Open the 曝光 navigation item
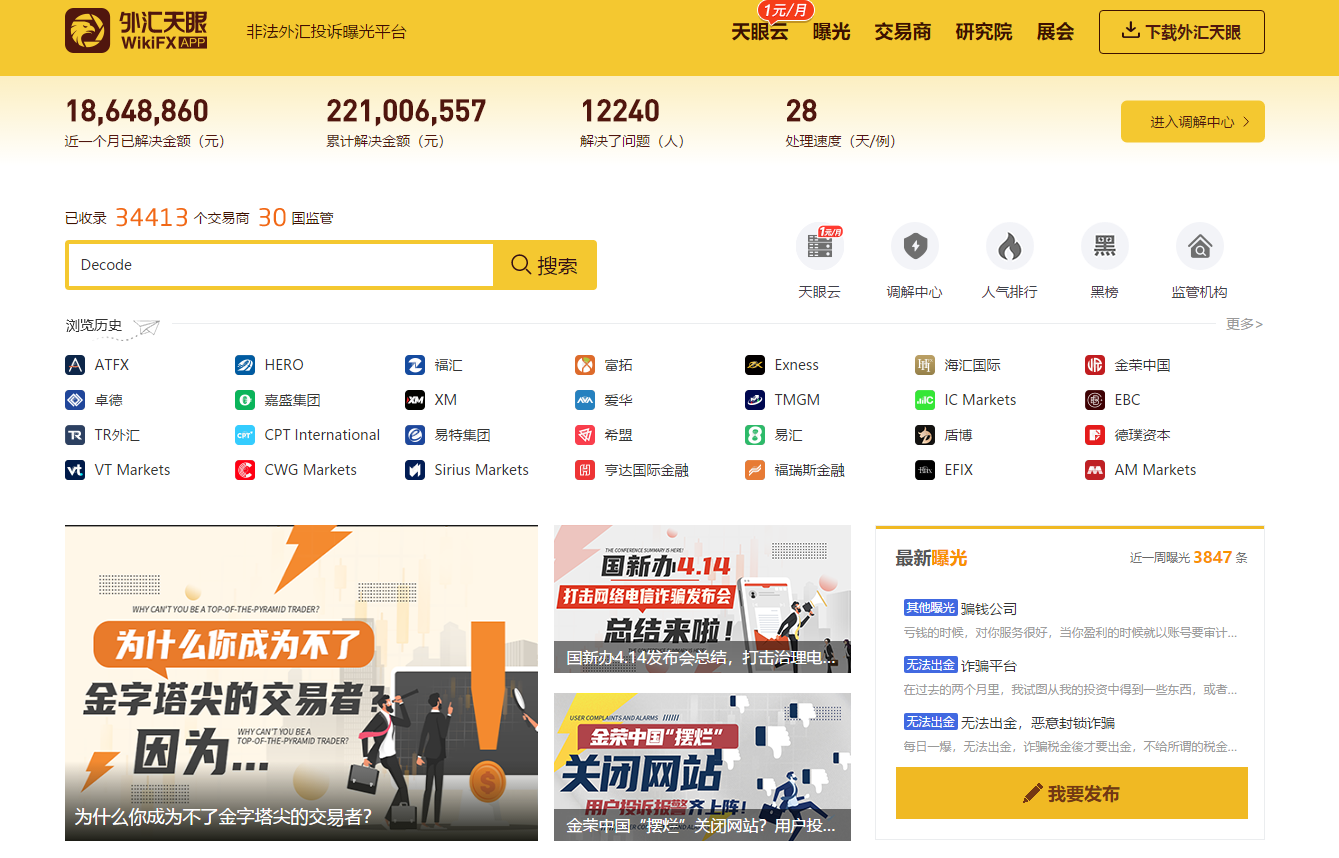This screenshot has height=858, width=1339. (x=832, y=32)
